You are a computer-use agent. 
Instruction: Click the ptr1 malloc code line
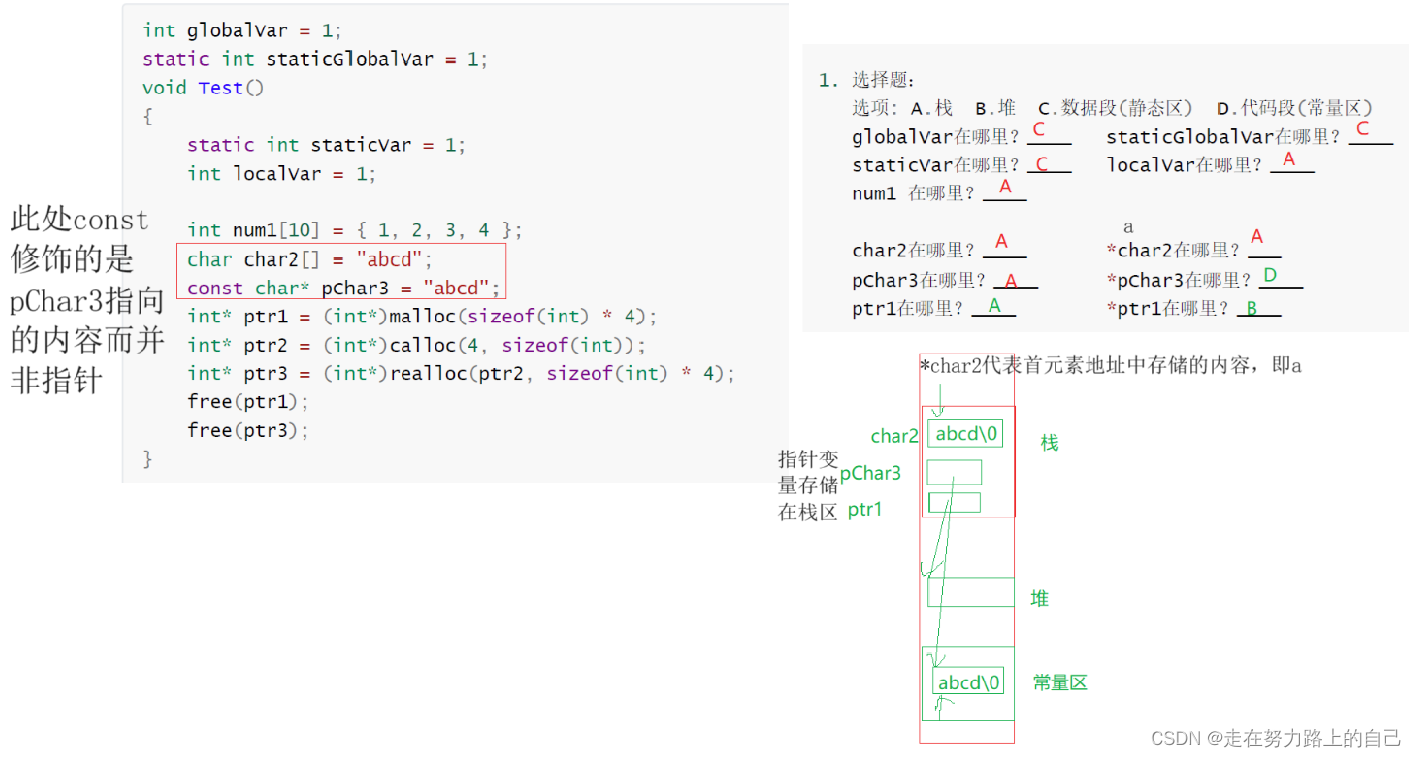[422, 317]
